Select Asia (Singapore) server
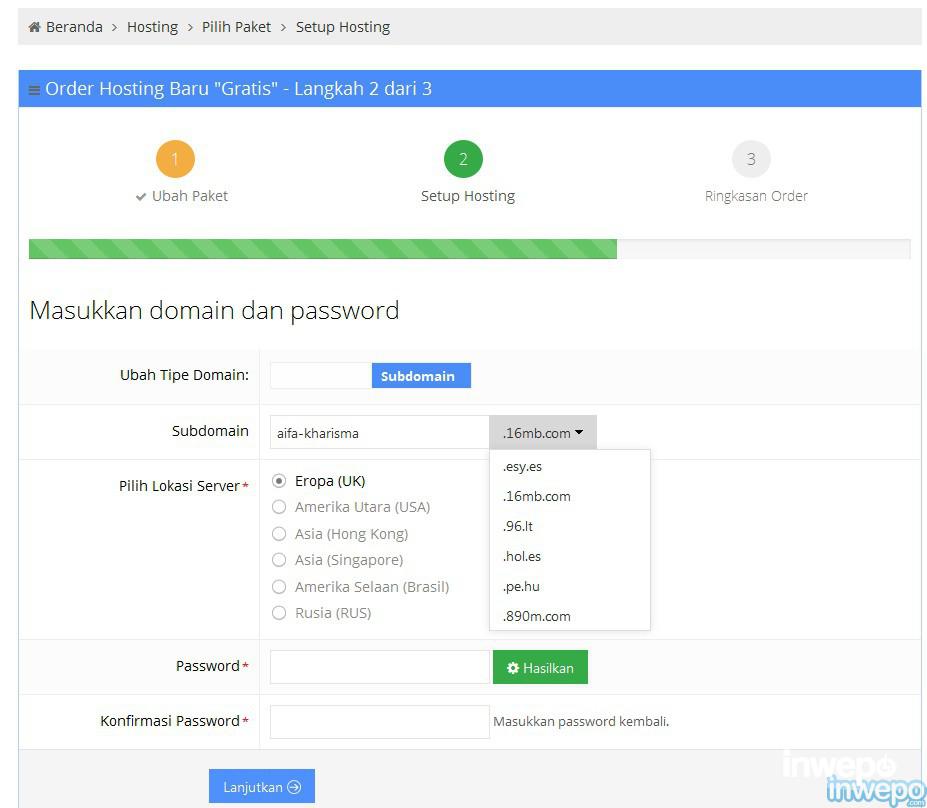This screenshot has height=808, width=927. click(x=279, y=560)
